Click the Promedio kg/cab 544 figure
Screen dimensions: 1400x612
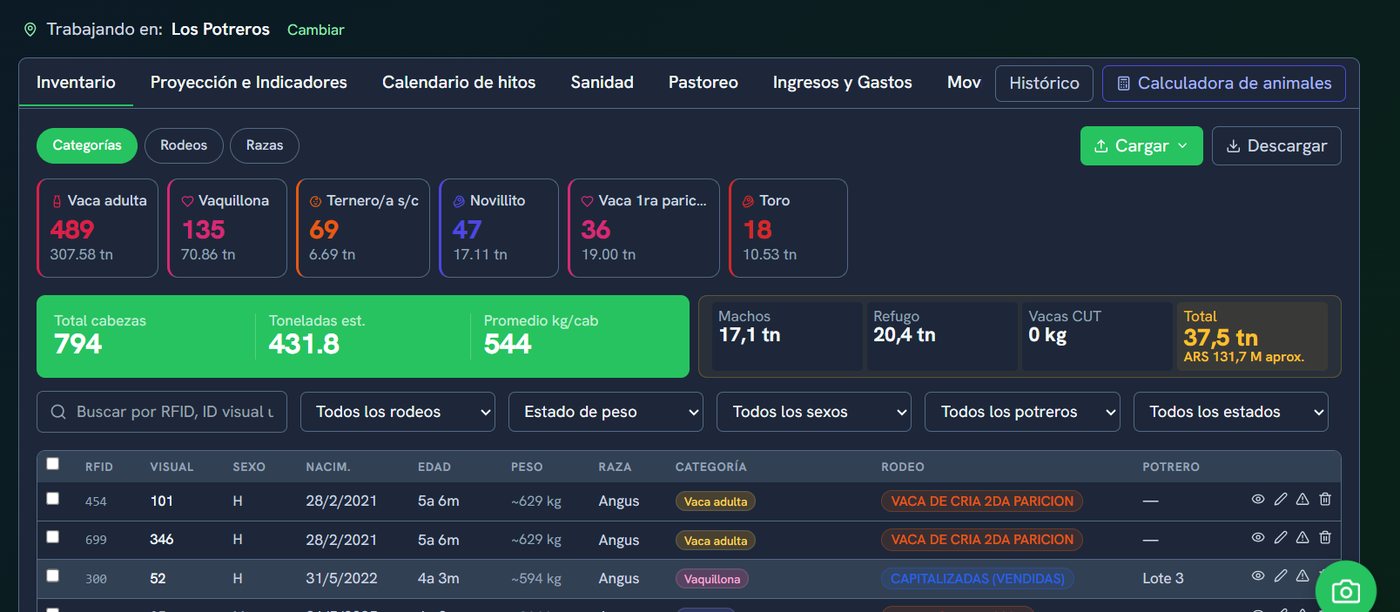tap(508, 344)
